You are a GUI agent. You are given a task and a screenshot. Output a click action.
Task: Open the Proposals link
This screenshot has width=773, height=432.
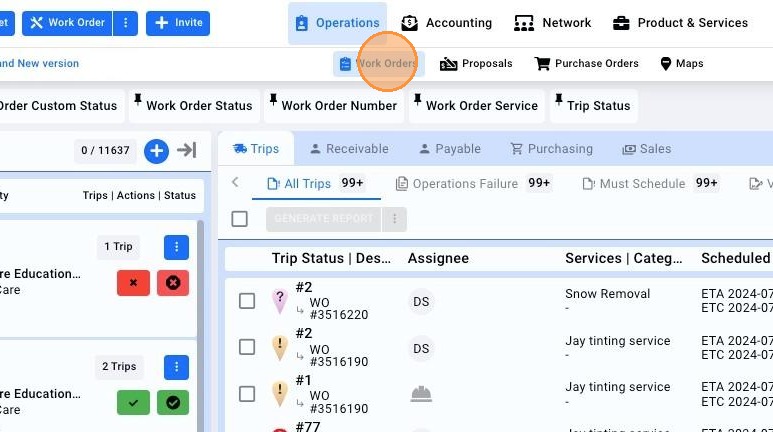pos(476,64)
